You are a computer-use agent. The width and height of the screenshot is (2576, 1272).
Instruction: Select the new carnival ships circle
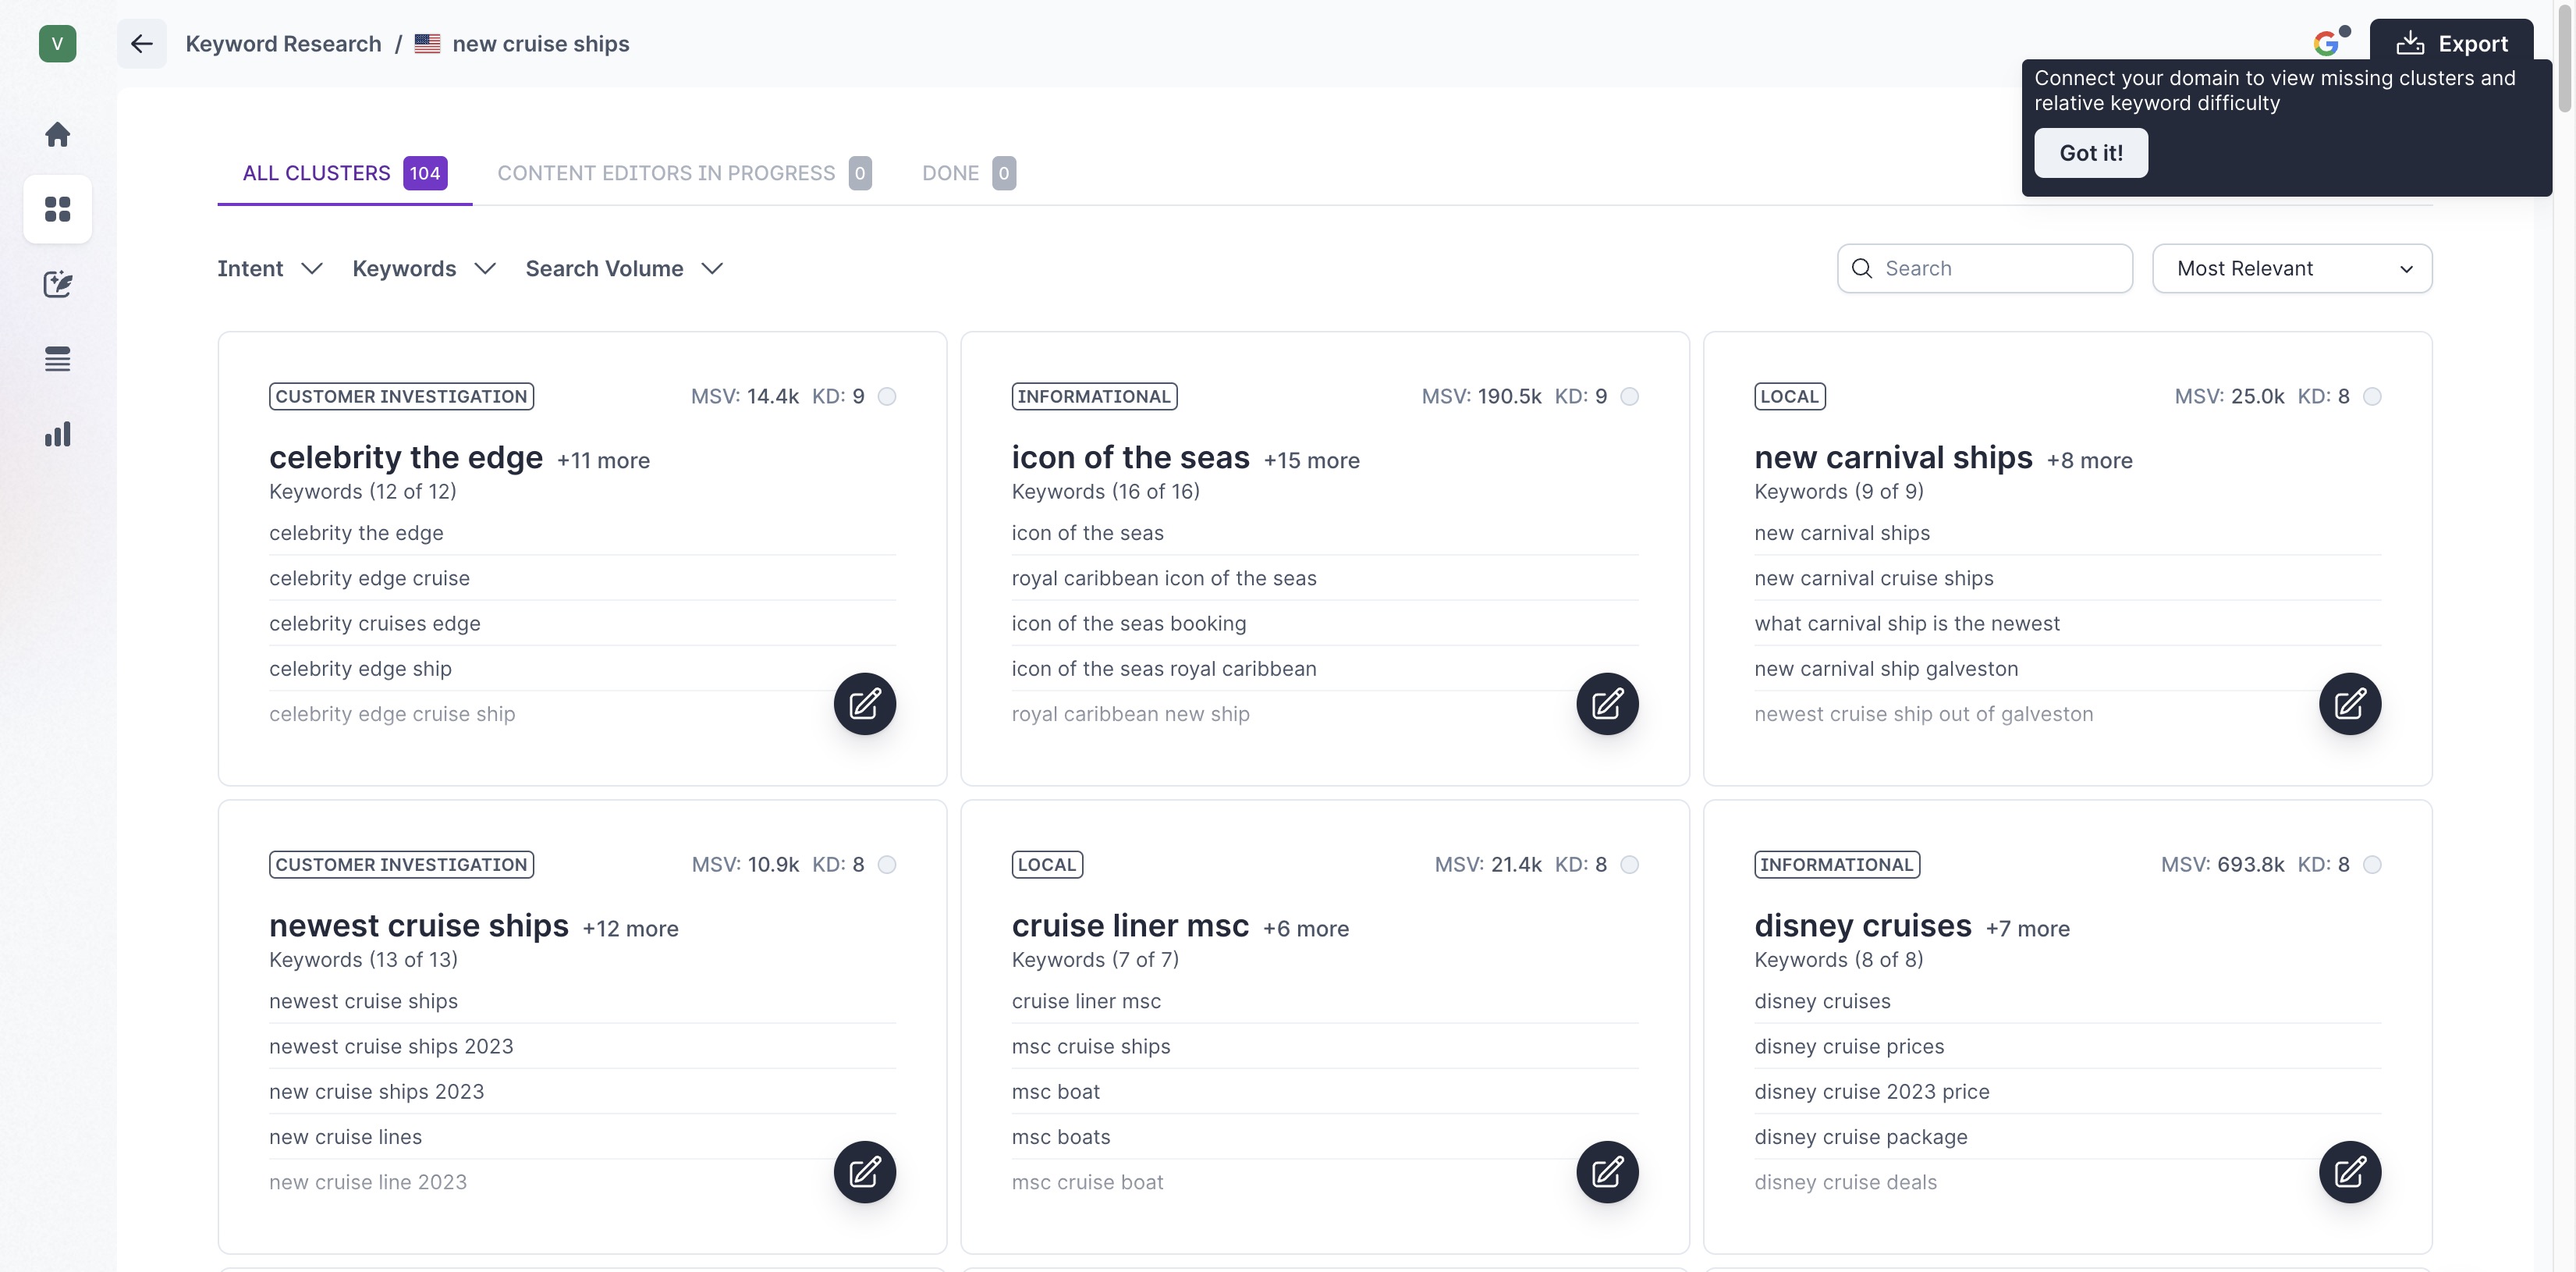coord(2372,396)
